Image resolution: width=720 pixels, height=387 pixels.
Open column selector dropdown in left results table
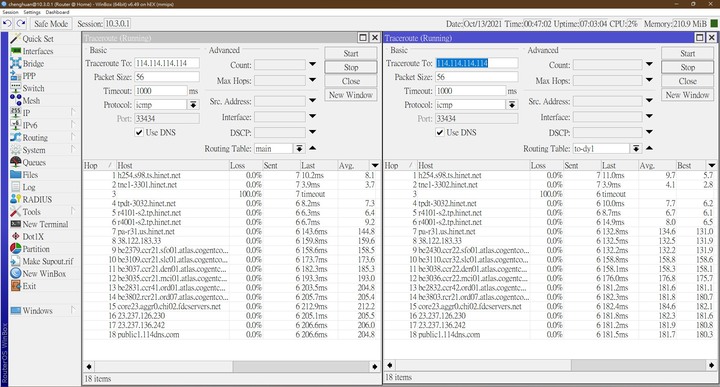tap(375, 165)
